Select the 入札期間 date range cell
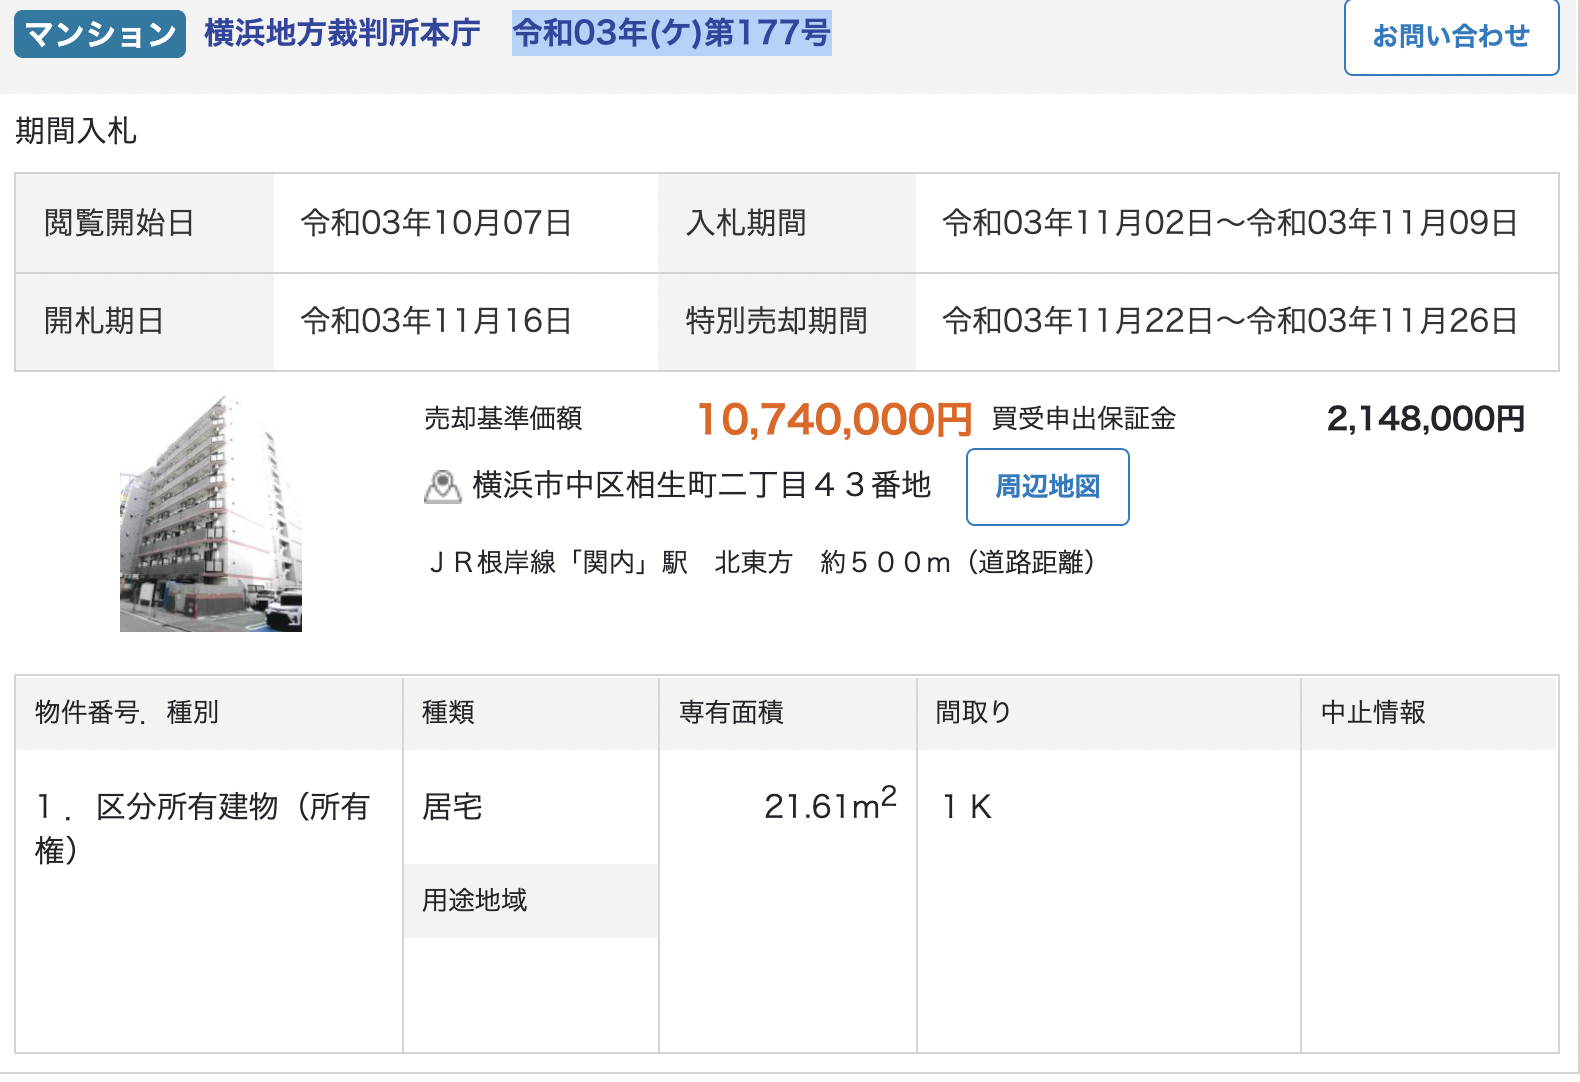This screenshot has width=1580, height=1082. 1229,223
